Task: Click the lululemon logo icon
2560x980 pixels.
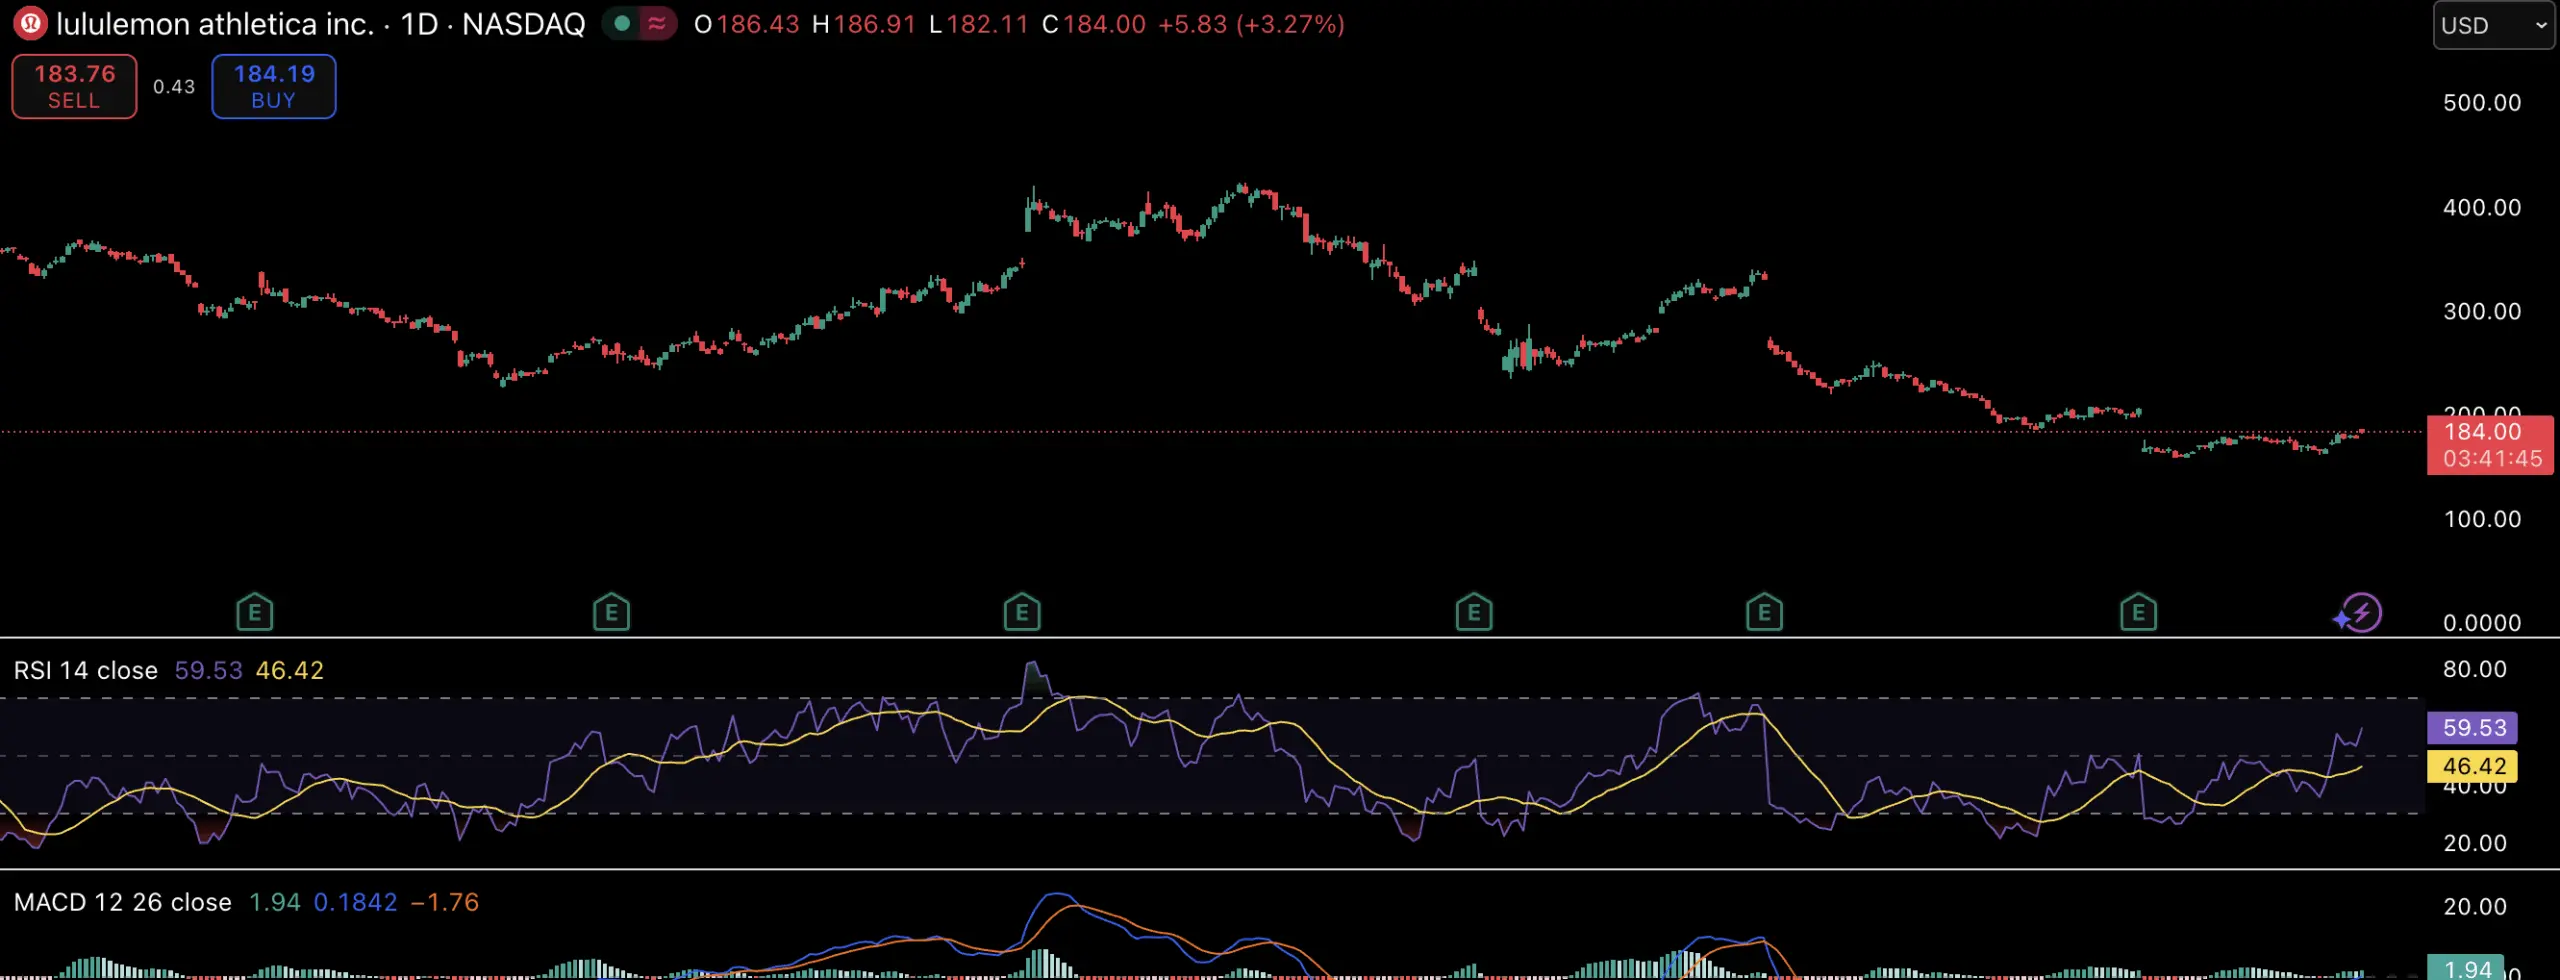Action: pos(30,23)
